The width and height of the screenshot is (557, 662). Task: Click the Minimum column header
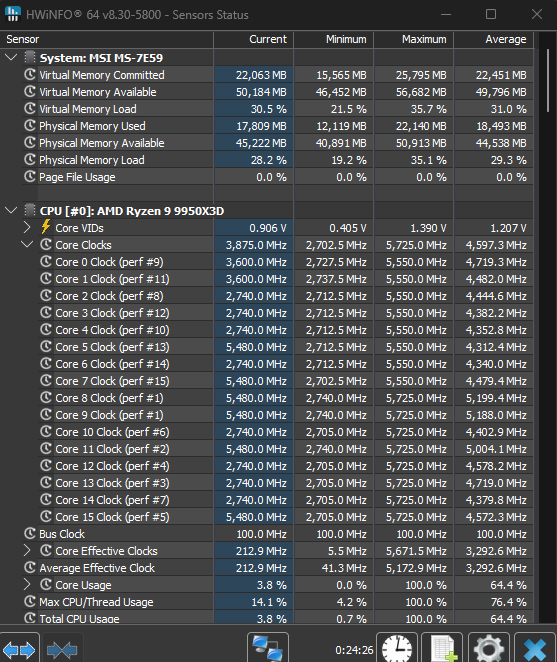(334, 39)
